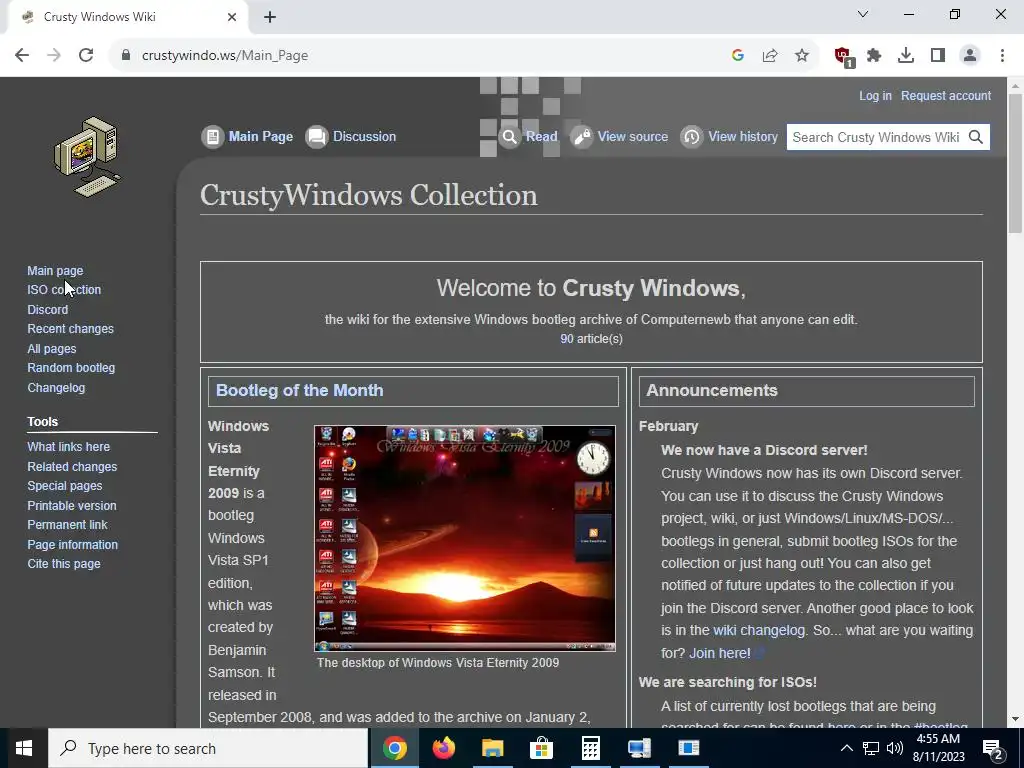The height and width of the screenshot is (768, 1024).
Task: Open Cite this page link
Action: 63,564
